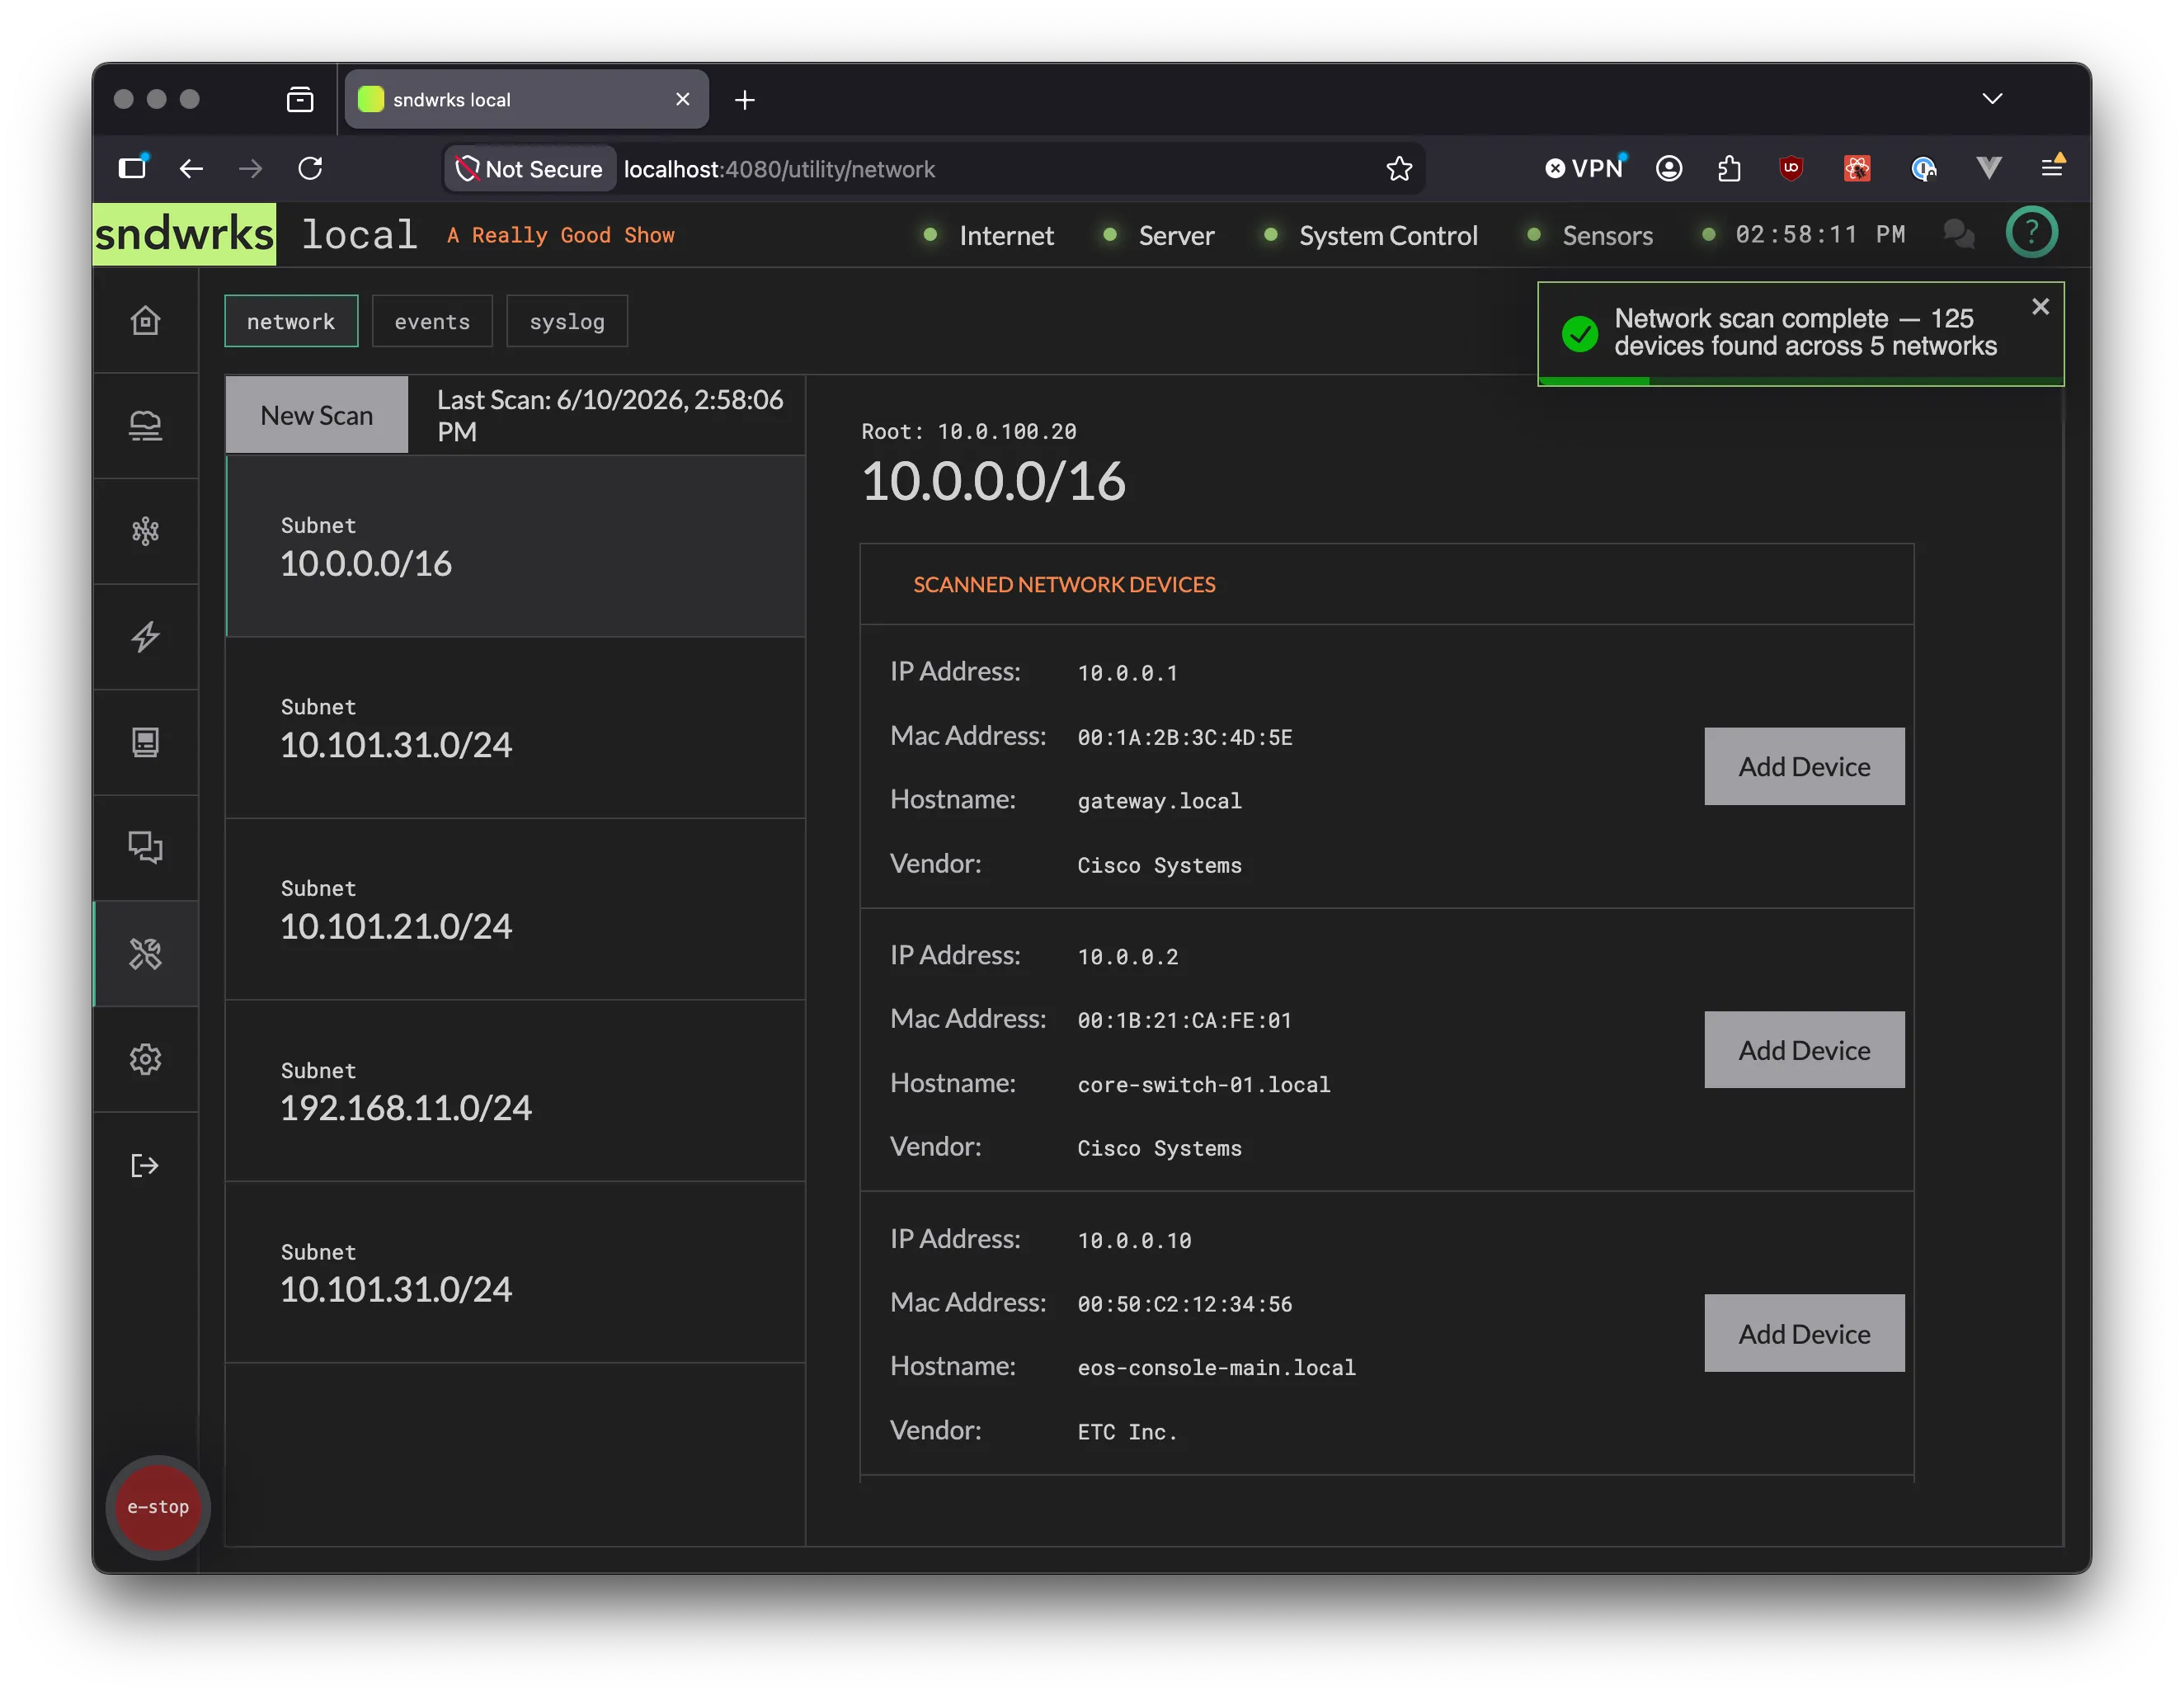Click the uBlock shield extension icon
This screenshot has height=1696, width=2184.
[x=1791, y=168]
